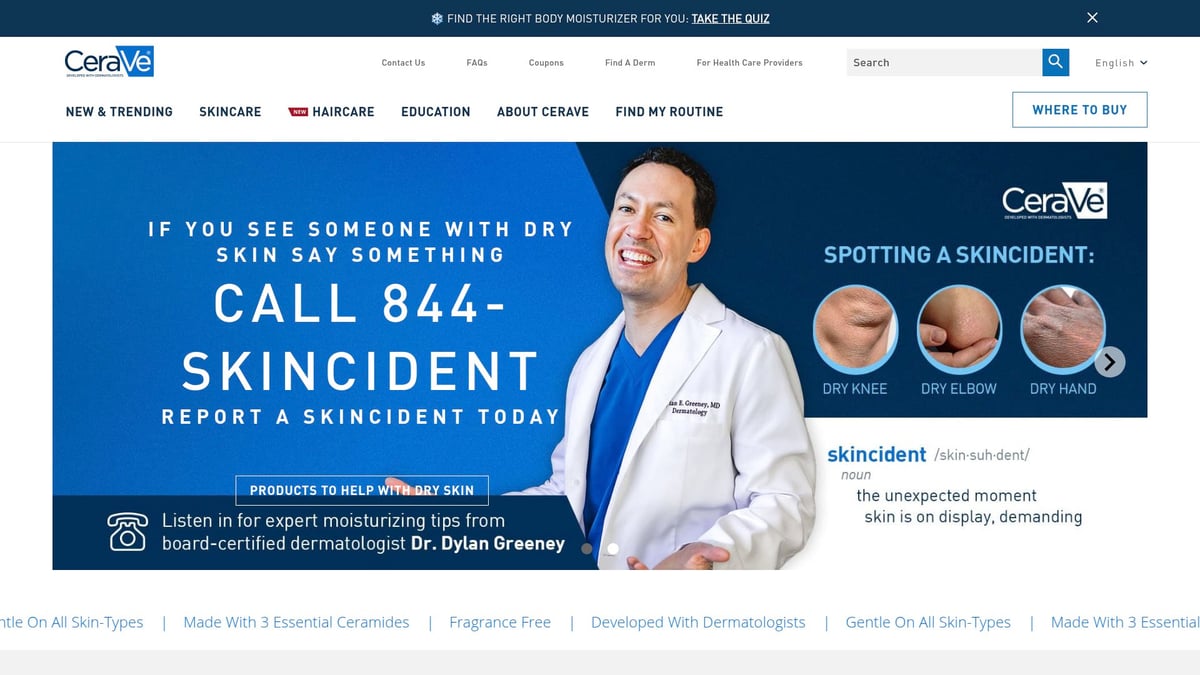Follow the Take The Quiz link

731,18
